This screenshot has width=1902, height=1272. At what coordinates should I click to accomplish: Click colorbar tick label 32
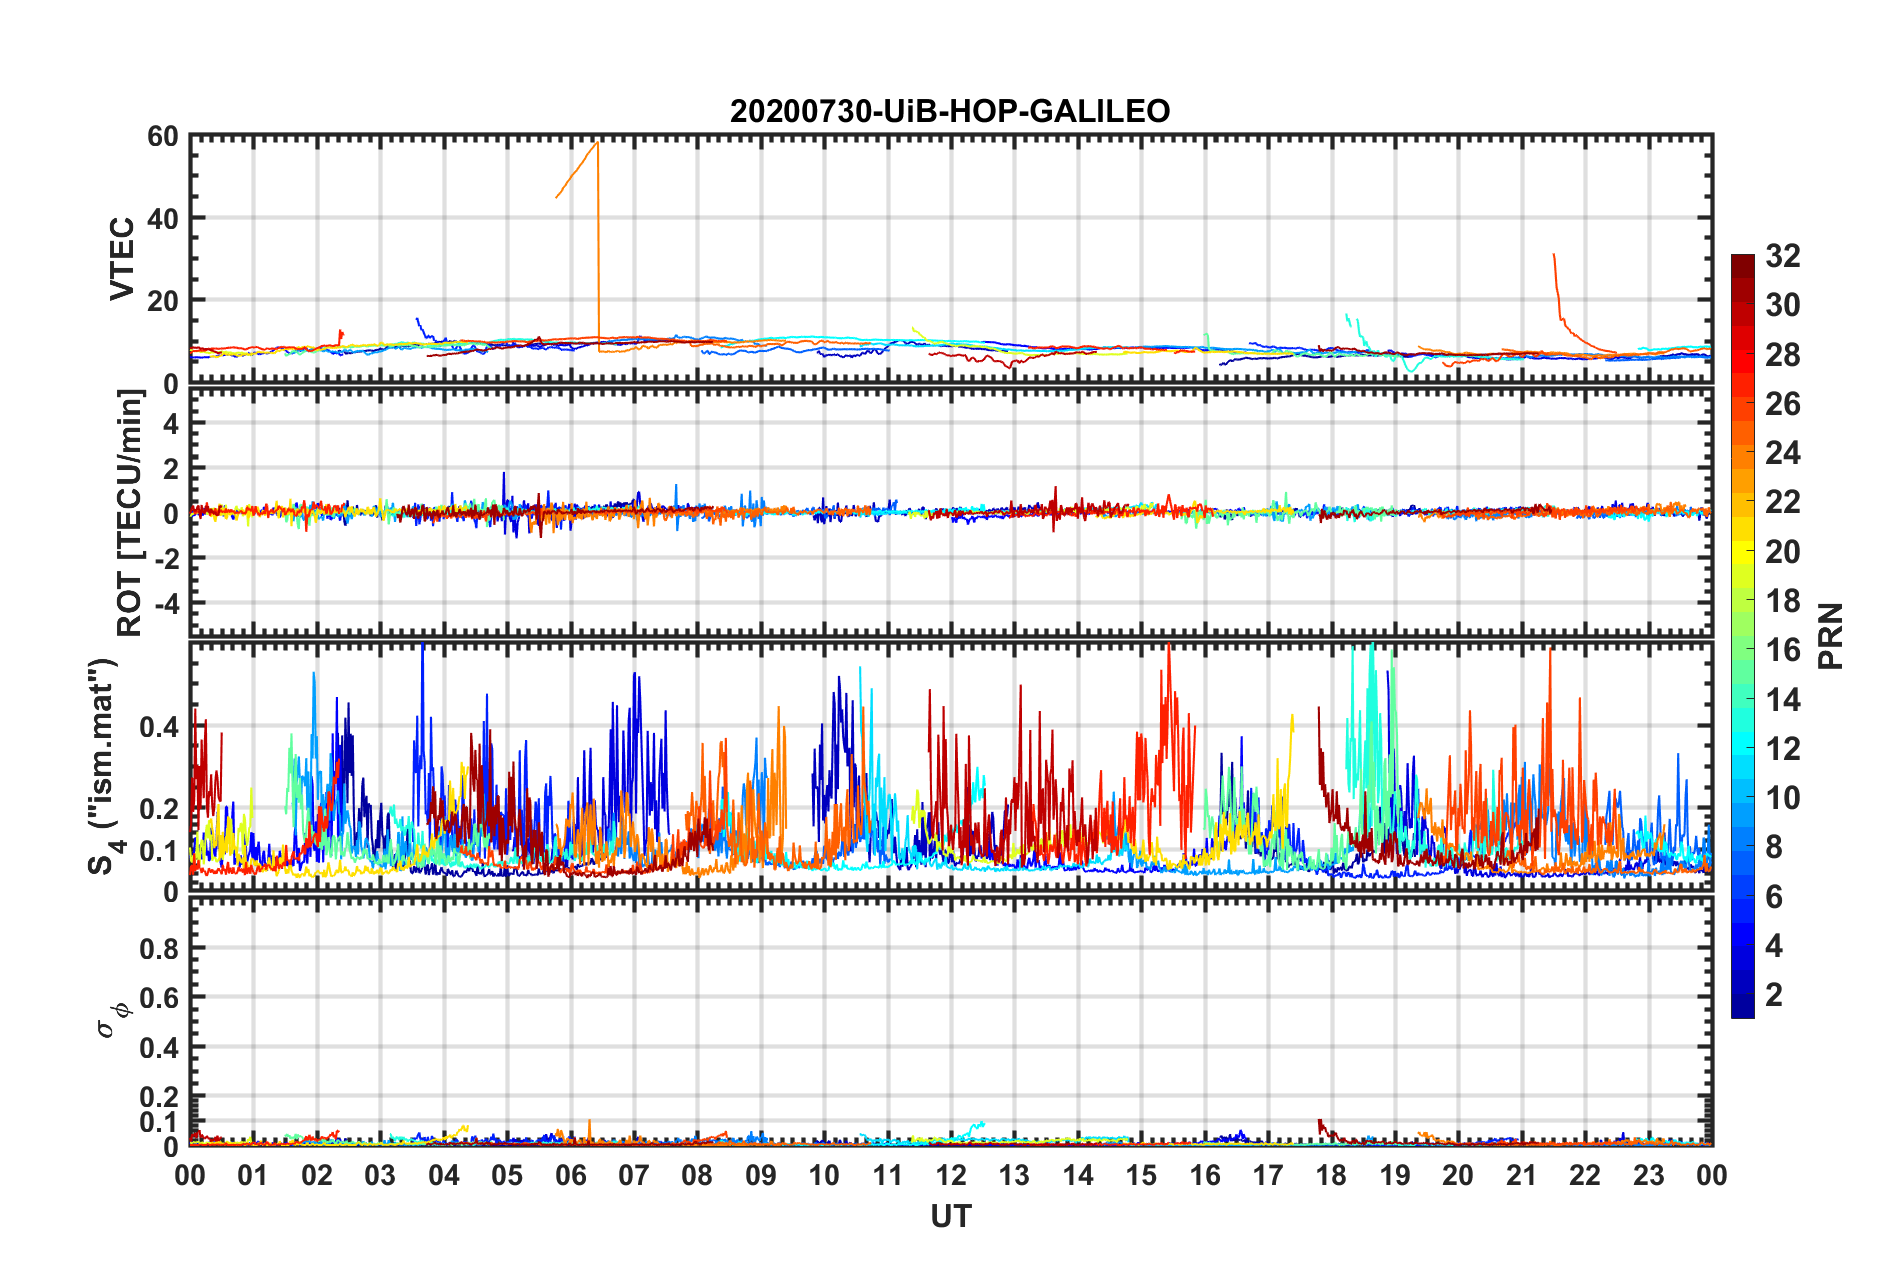pyautogui.click(x=1782, y=256)
